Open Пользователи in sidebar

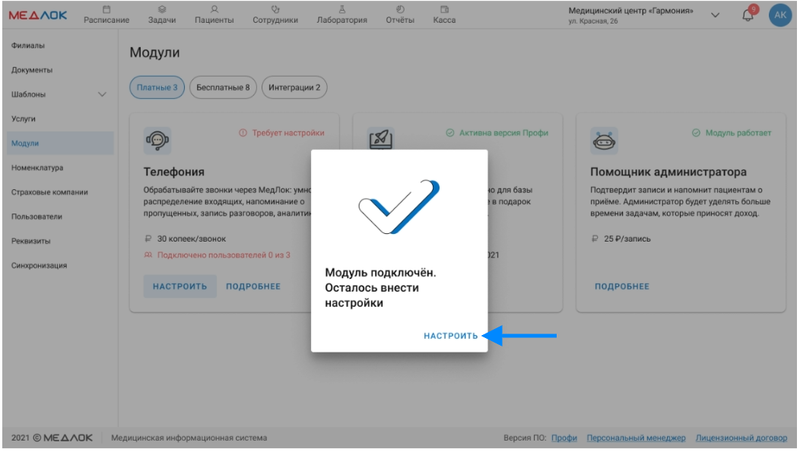37,217
